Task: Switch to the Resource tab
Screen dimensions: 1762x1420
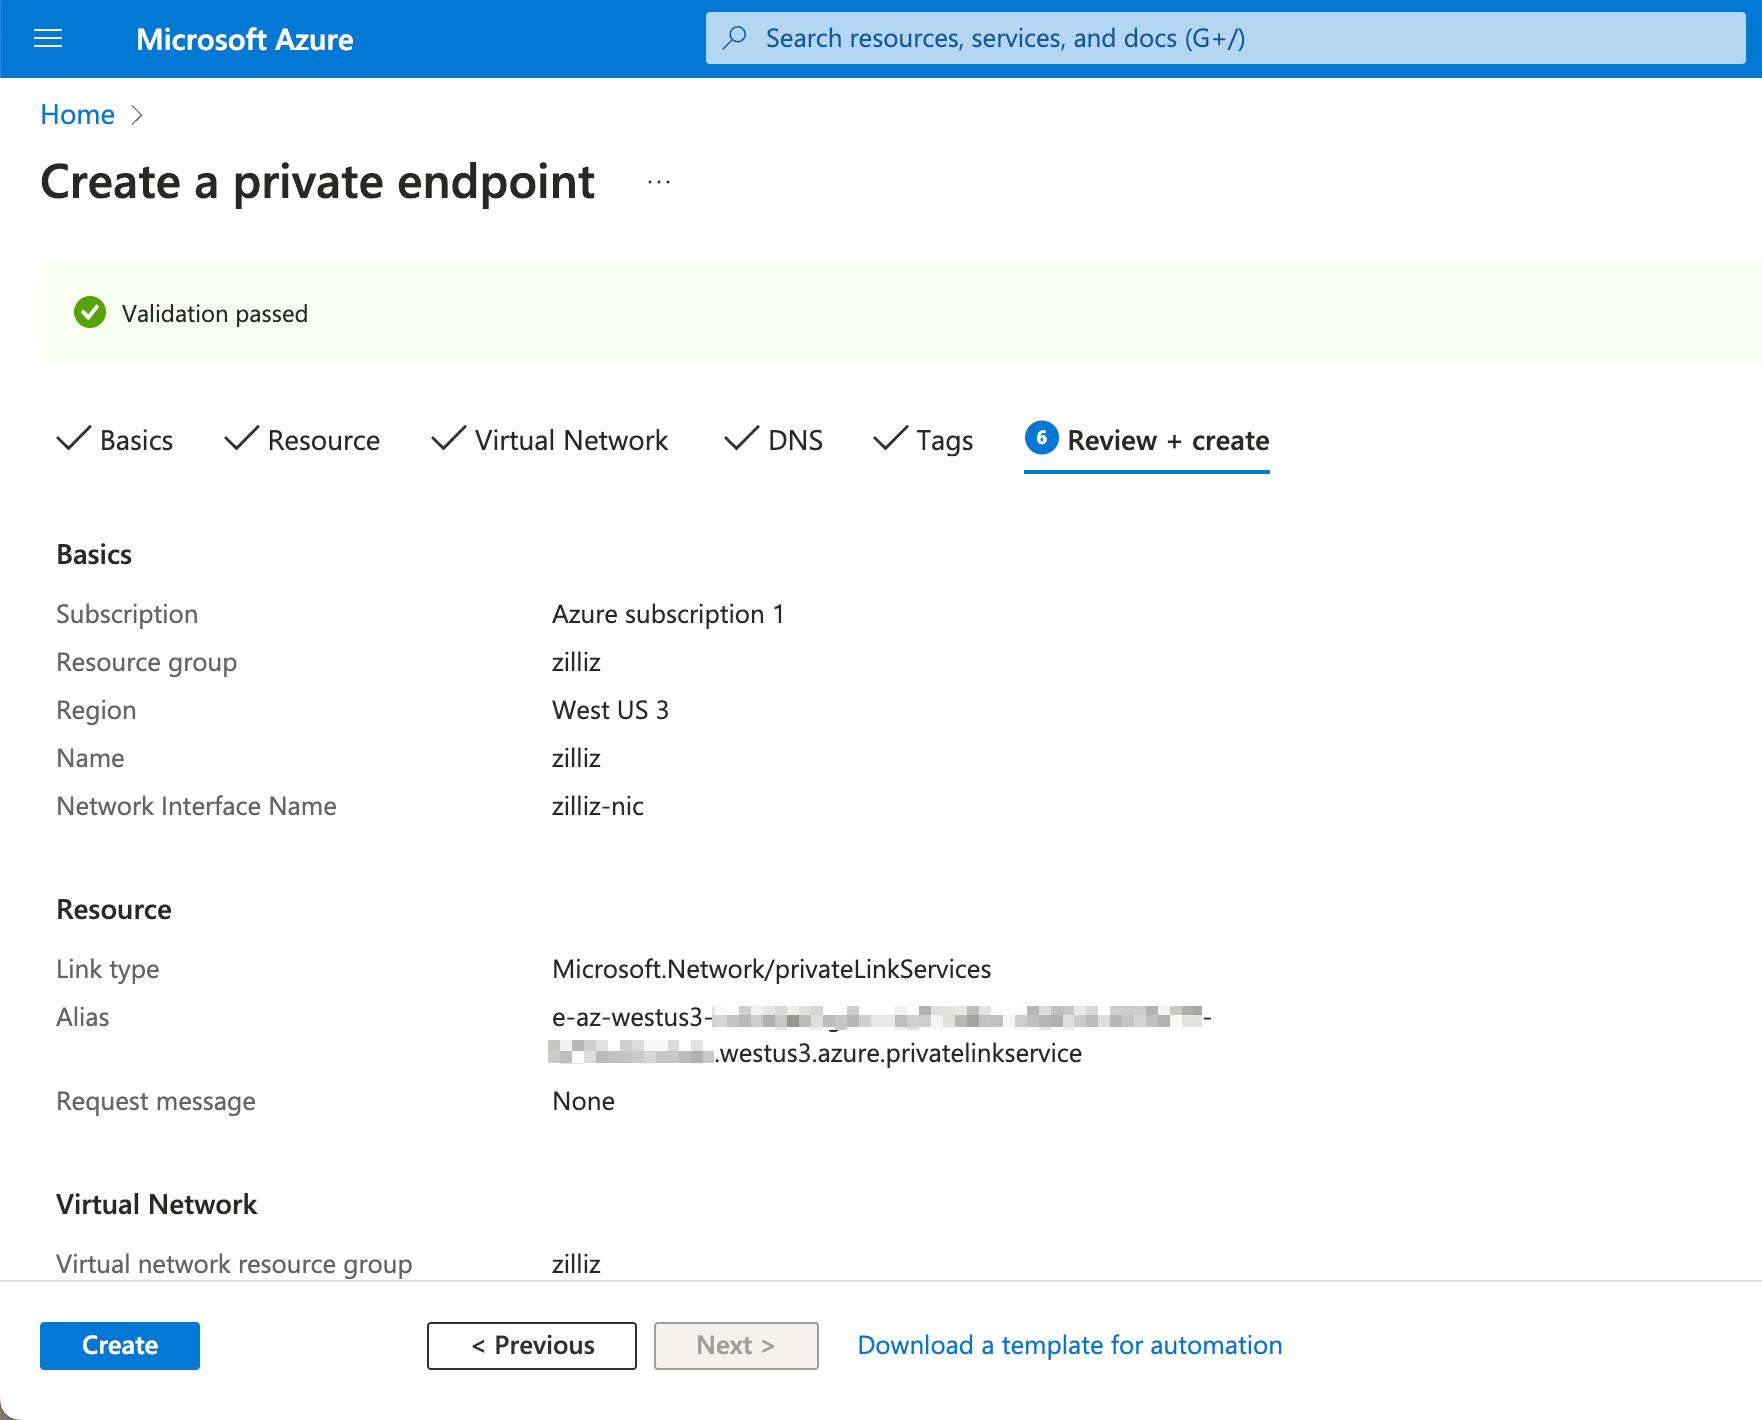Action: pyautogui.click(x=323, y=441)
